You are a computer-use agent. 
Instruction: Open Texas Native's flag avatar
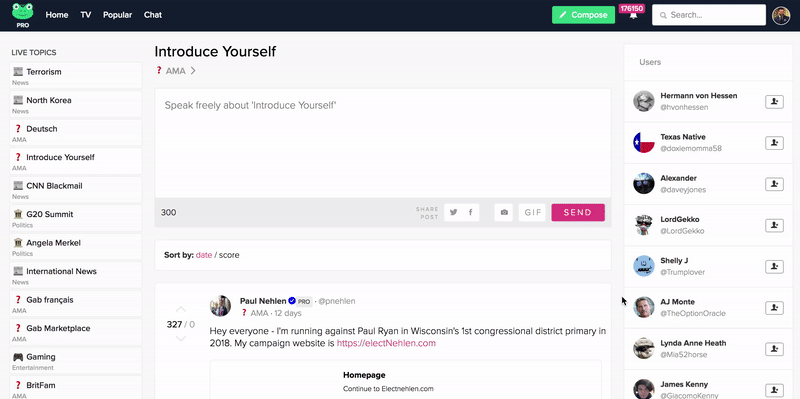point(643,142)
